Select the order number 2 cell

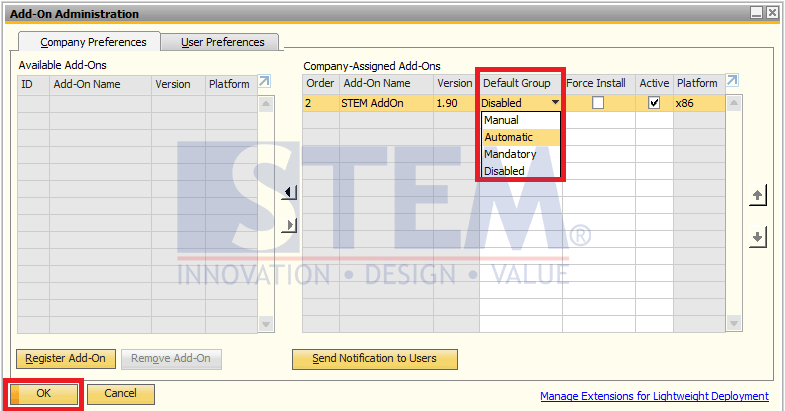321,103
